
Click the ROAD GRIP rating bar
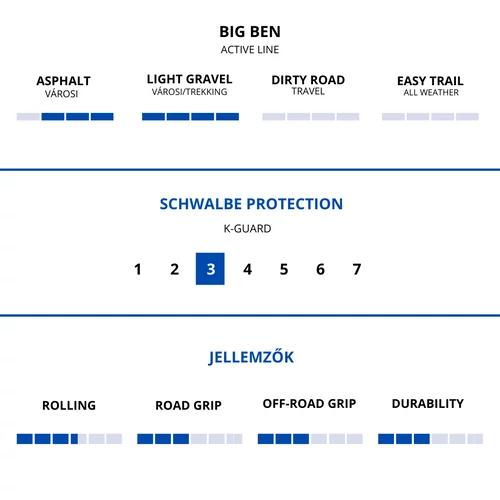[x=190, y=439]
